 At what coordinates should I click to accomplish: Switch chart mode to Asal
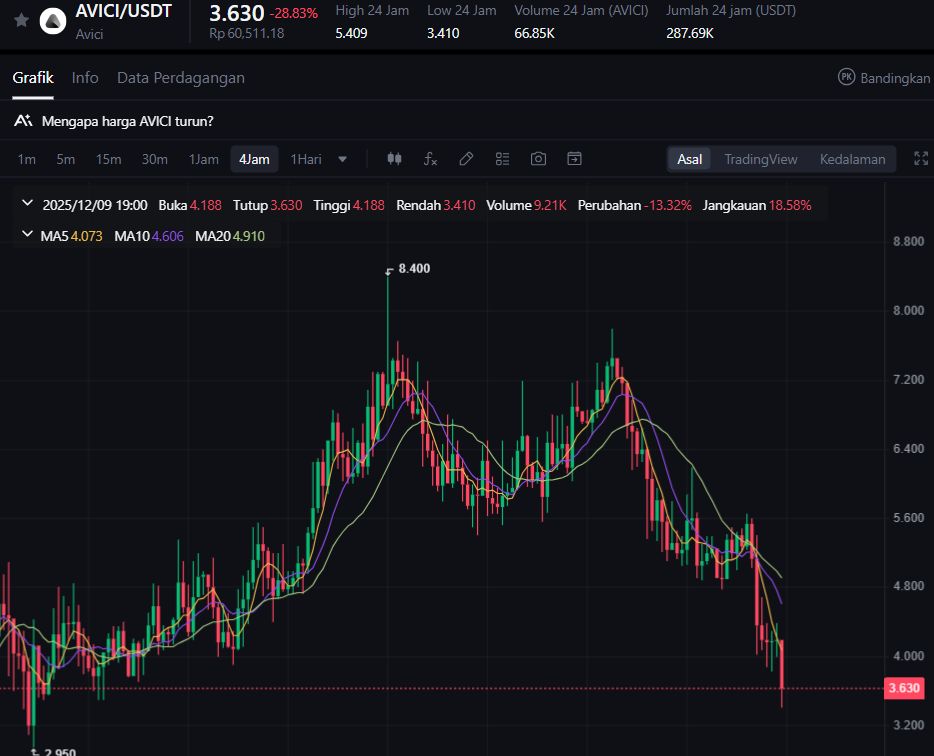pos(689,159)
